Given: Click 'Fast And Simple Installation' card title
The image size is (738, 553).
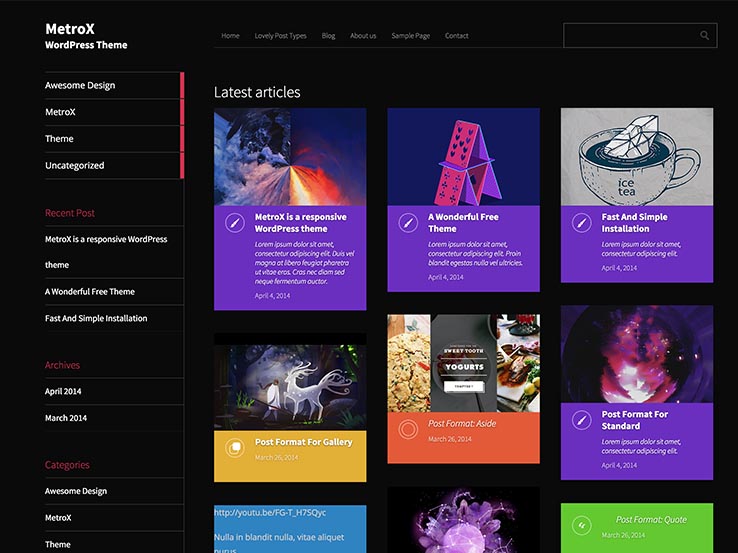Looking at the screenshot, I should tap(634, 223).
